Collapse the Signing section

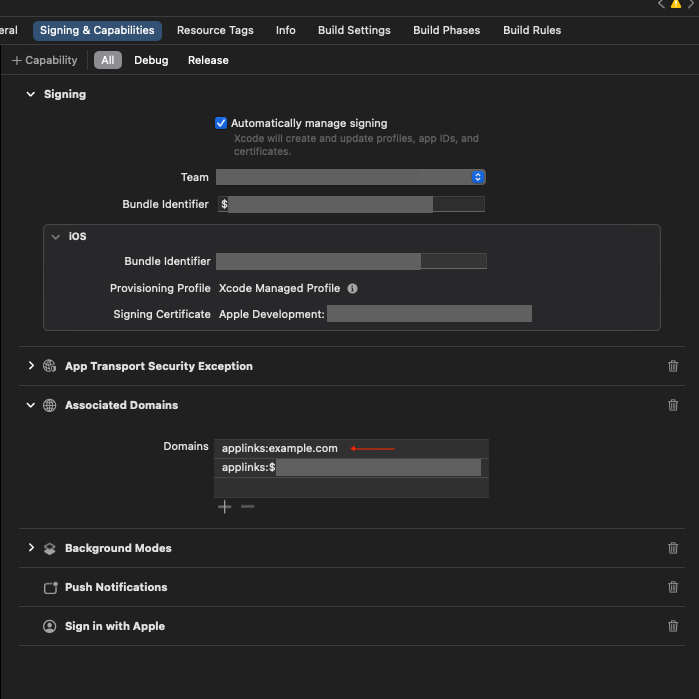[x=31, y=94]
